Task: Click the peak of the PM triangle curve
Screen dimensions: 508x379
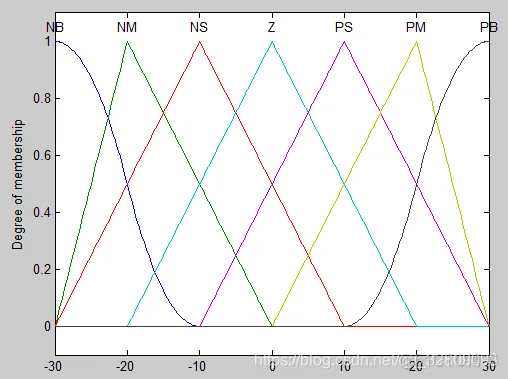Action: pyautogui.click(x=417, y=41)
